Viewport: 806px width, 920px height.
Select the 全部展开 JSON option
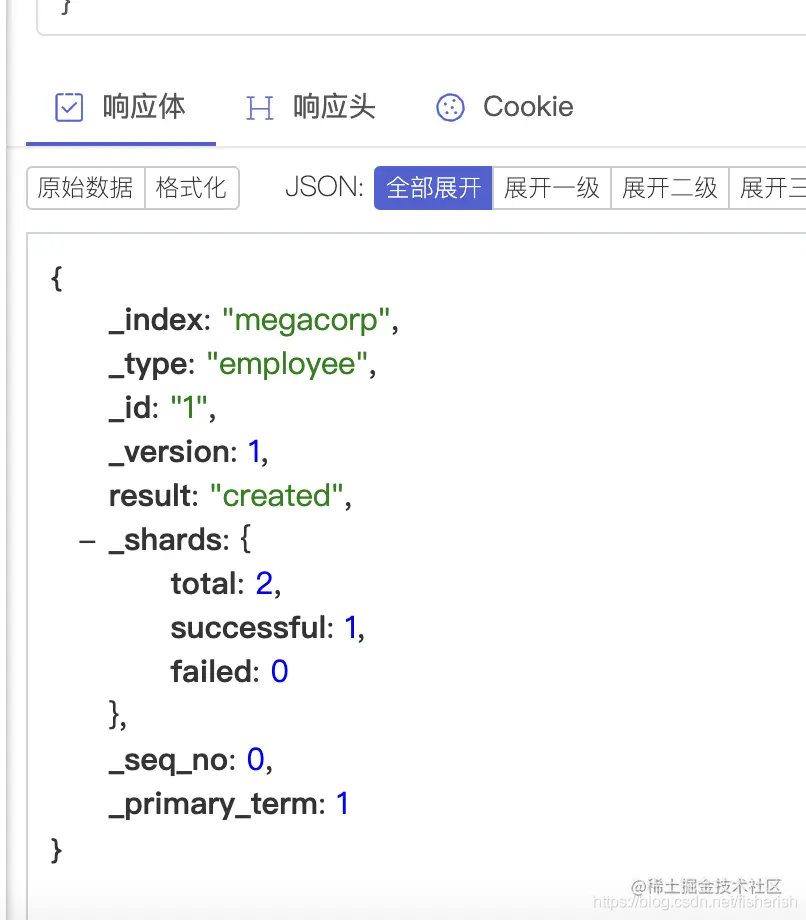[x=432, y=187]
